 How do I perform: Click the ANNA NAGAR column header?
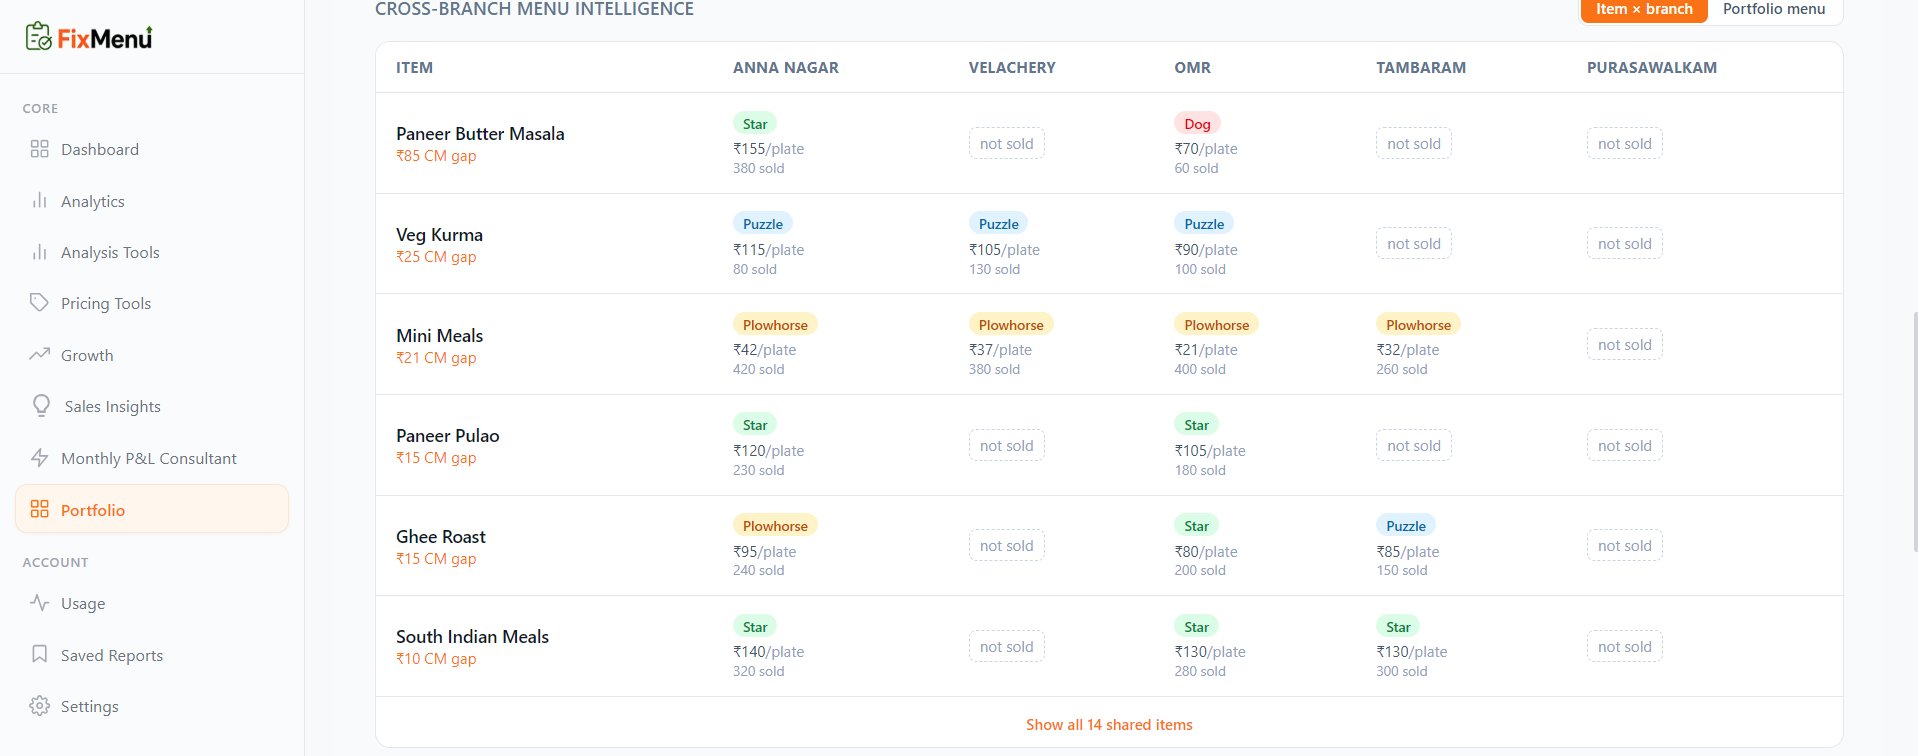click(x=786, y=68)
